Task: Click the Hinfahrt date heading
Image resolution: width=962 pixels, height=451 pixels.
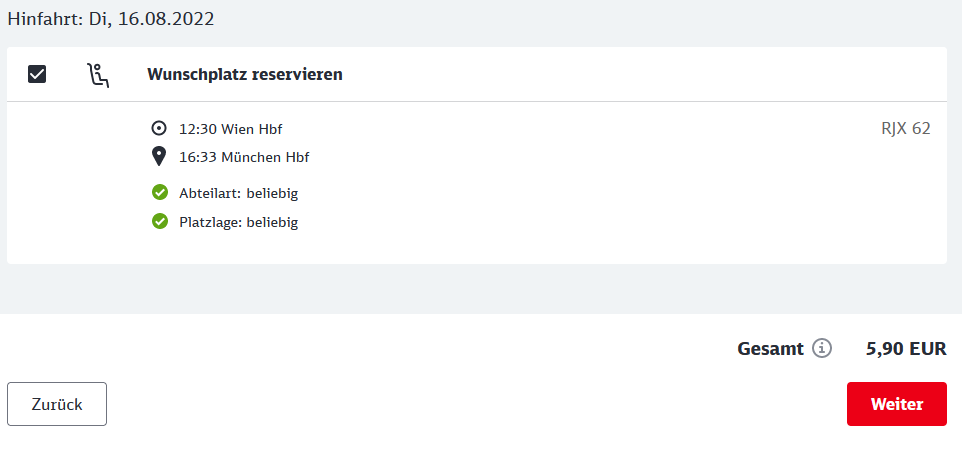Action: [111, 19]
